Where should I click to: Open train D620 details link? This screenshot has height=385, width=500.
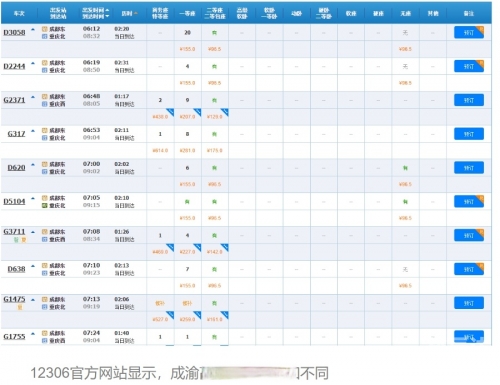pos(16,167)
